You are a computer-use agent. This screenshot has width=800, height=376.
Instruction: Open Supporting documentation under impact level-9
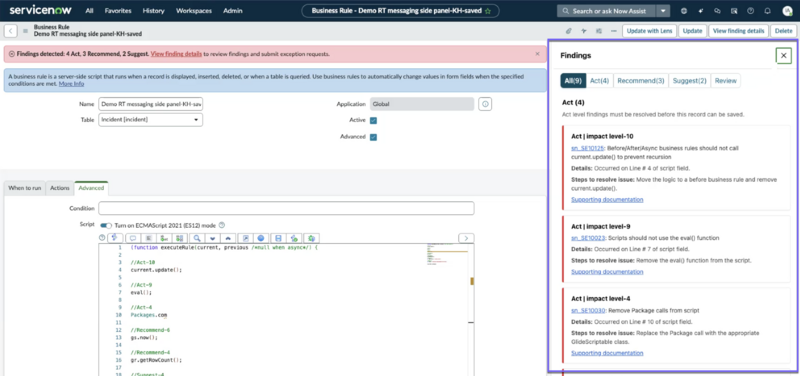coord(607,272)
